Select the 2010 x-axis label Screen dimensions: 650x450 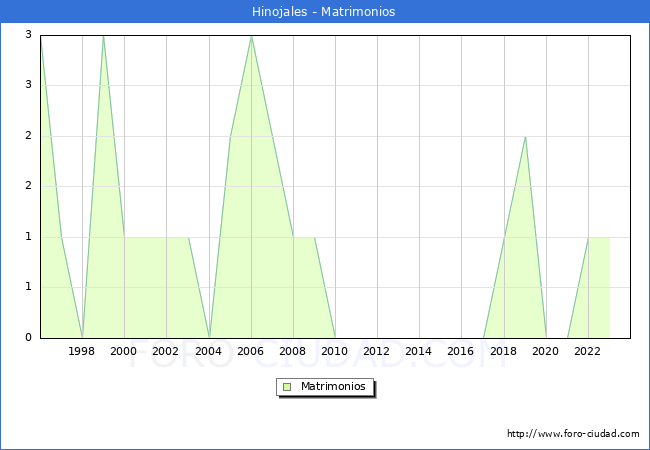[334, 351]
